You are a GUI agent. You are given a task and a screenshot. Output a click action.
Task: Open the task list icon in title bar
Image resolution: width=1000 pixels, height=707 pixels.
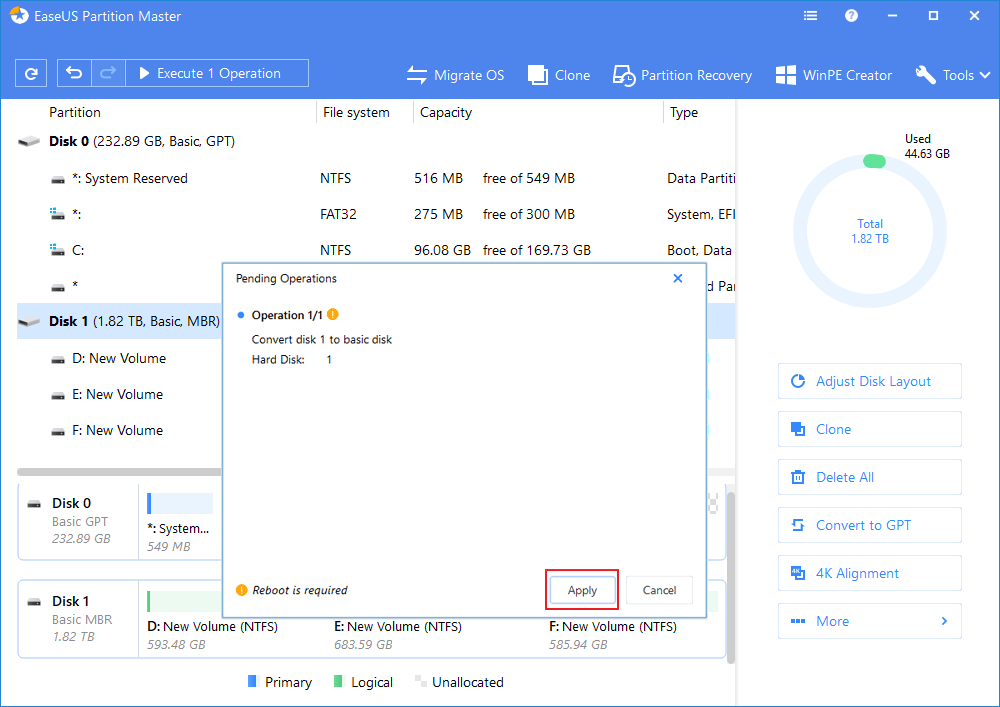click(x=811, y=16)
